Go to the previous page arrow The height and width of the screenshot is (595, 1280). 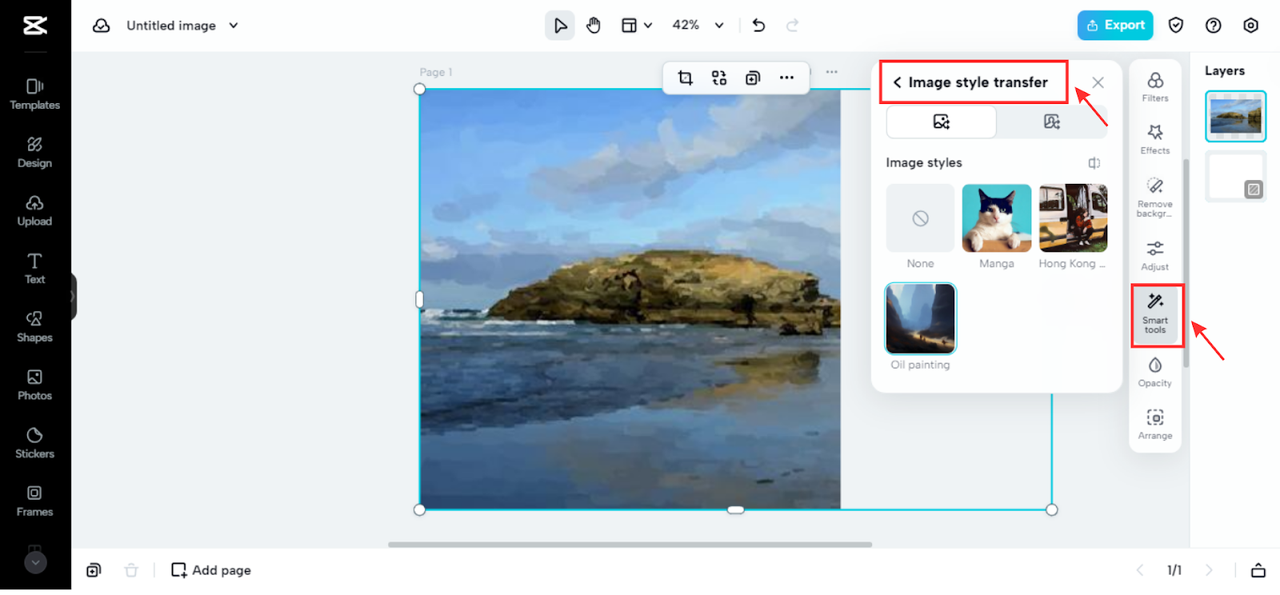coord(1139,571)
